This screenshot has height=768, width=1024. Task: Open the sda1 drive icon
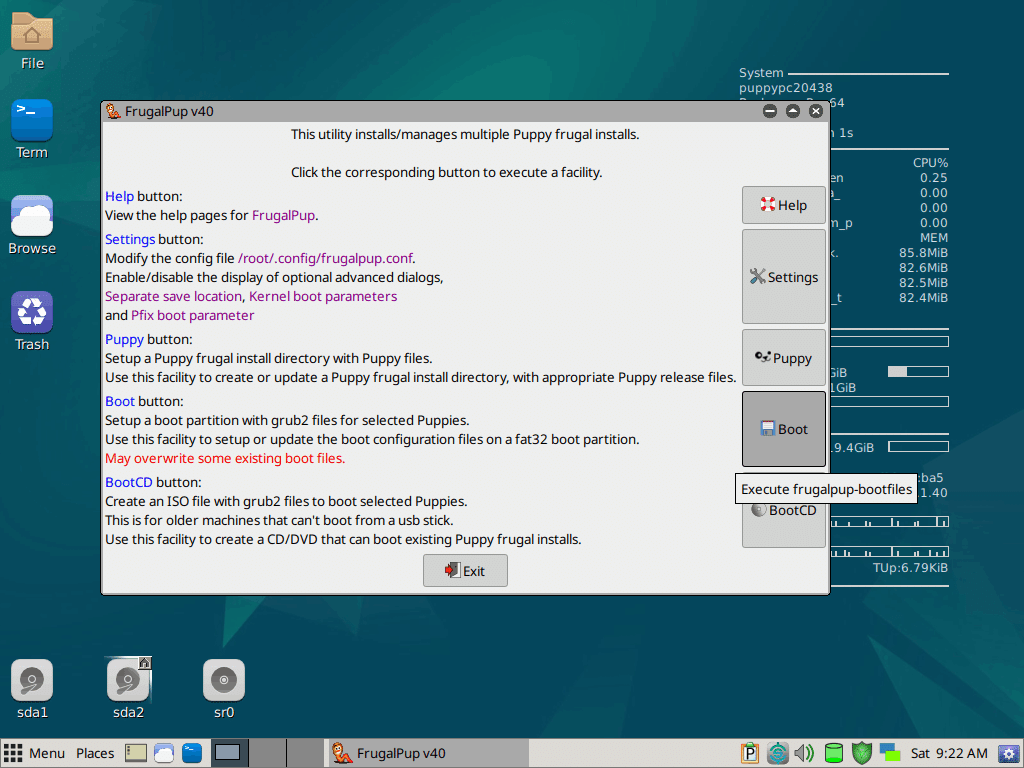pyautogui.click(x=32, y=689)
